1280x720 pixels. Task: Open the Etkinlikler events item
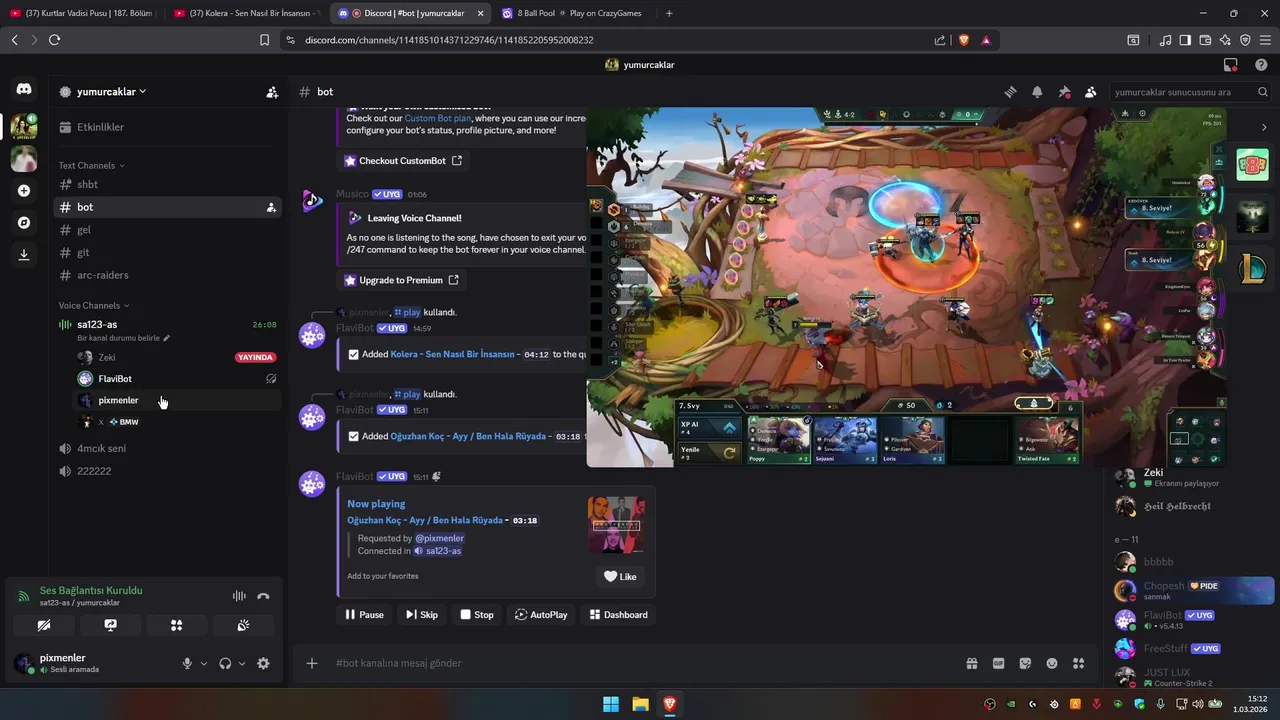(166, 127)
